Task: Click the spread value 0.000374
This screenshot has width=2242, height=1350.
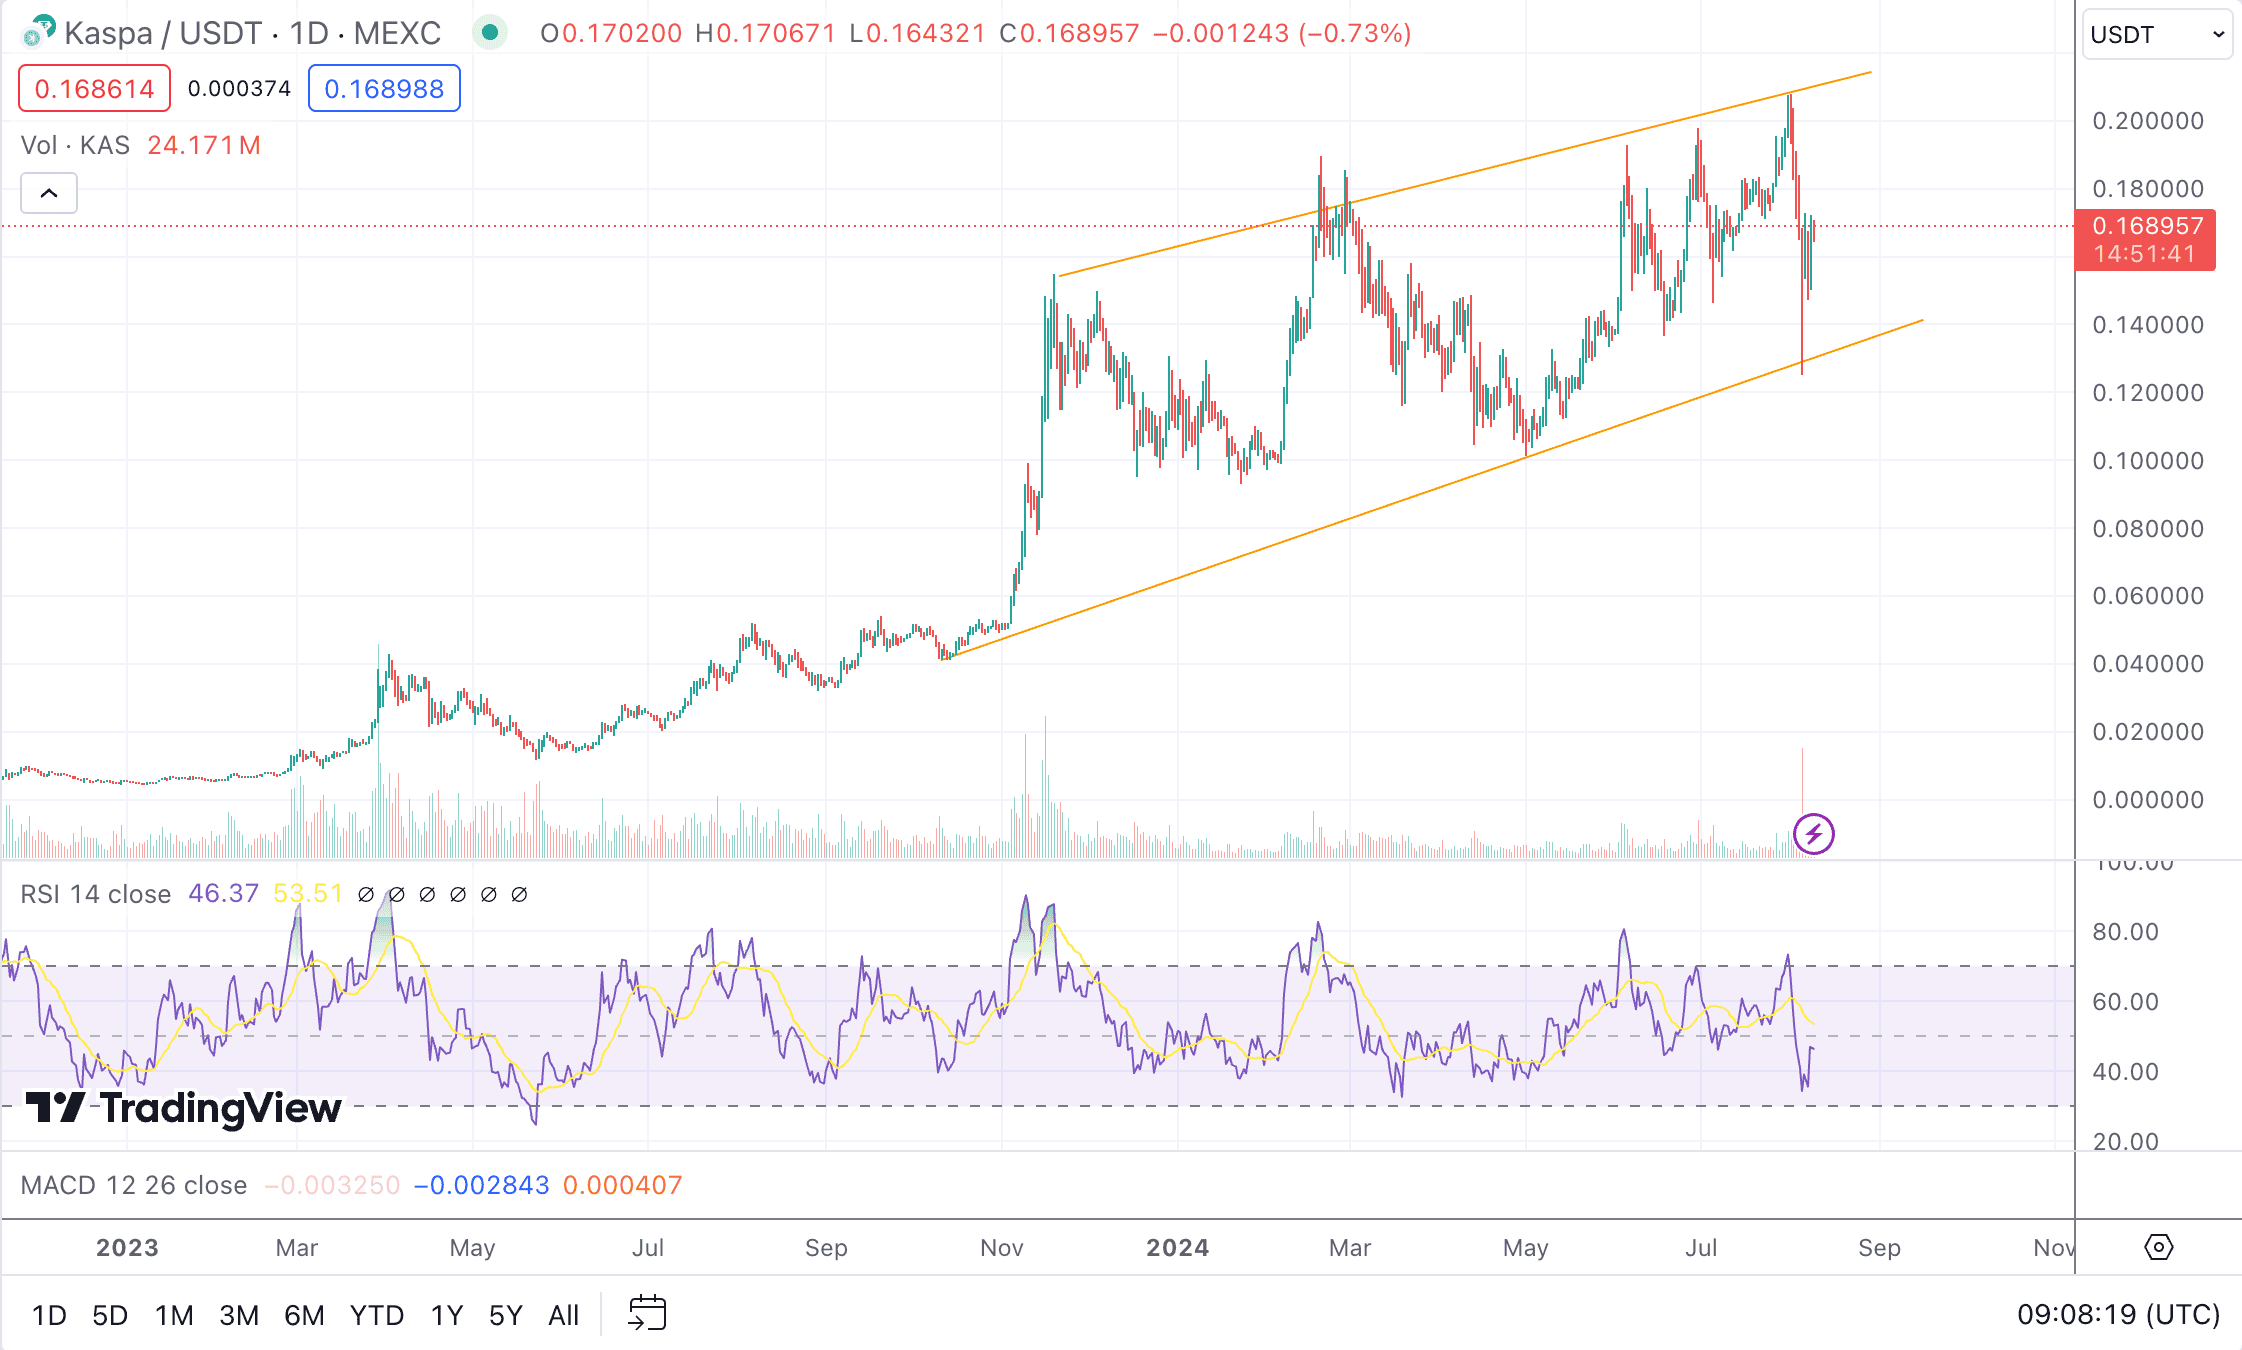Action: pyautogui.click(x=239, y=89)
